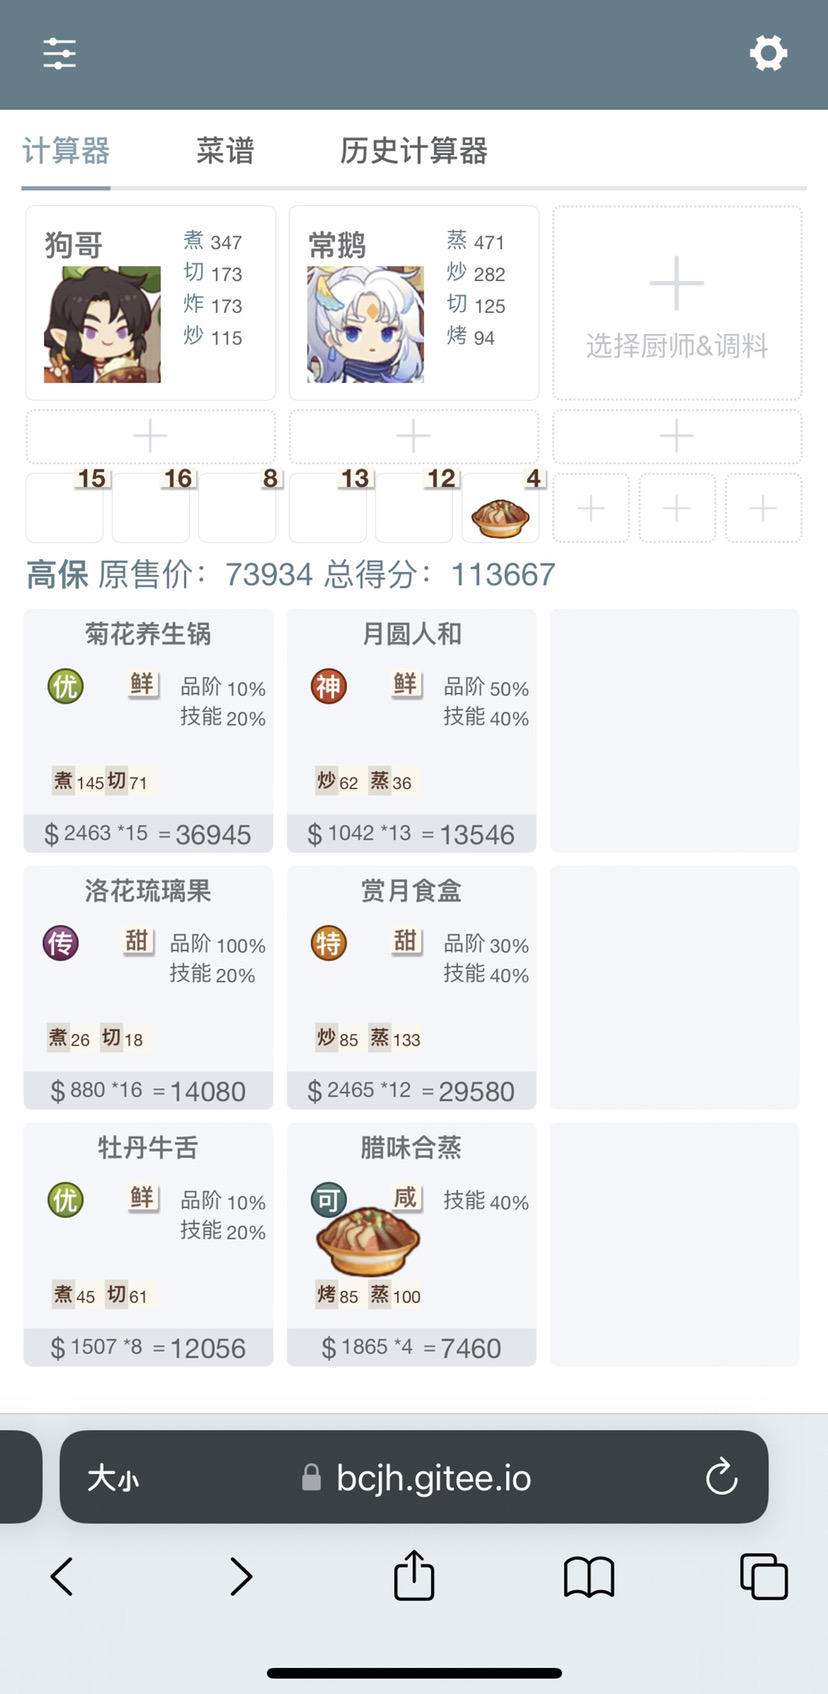Reload the page with refresh icon
Viewport: 828px width, 1694px height.
click(721, 1477)
